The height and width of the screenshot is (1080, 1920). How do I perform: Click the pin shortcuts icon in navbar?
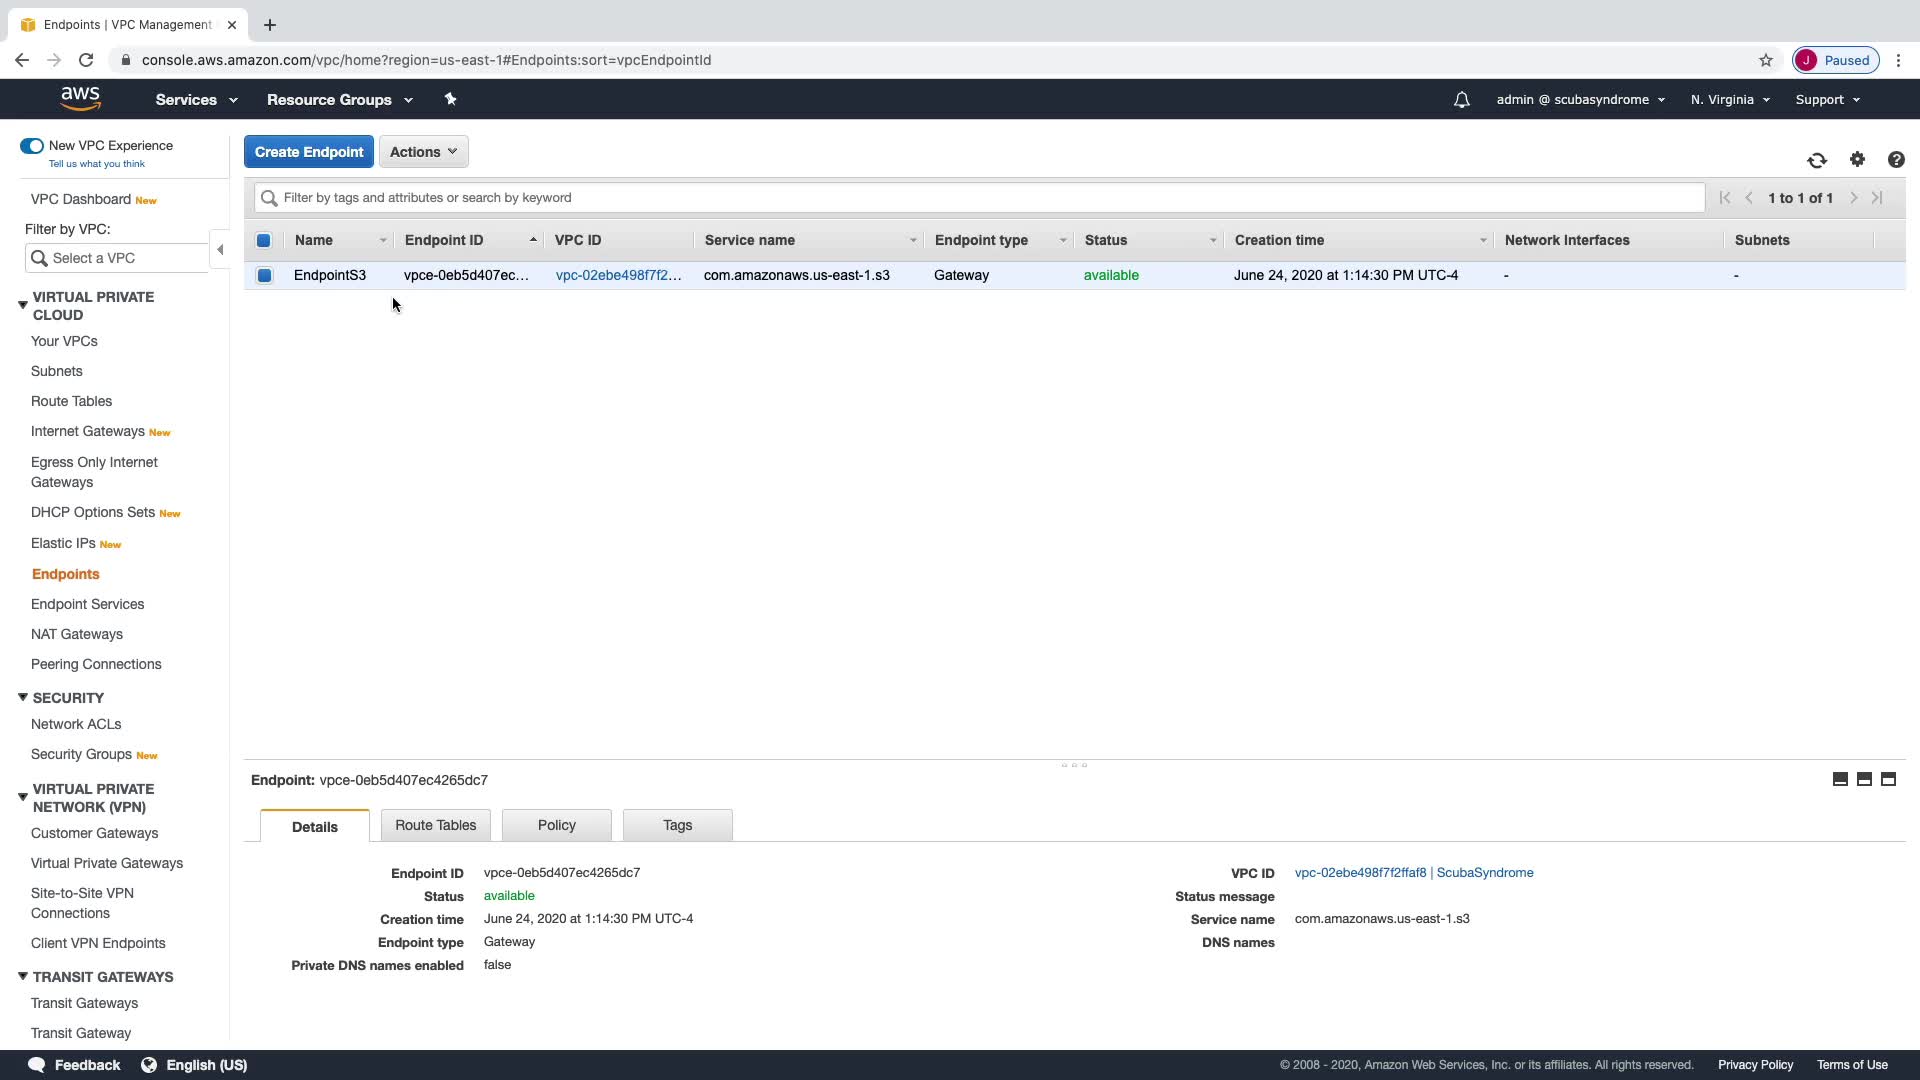point(450,99)
